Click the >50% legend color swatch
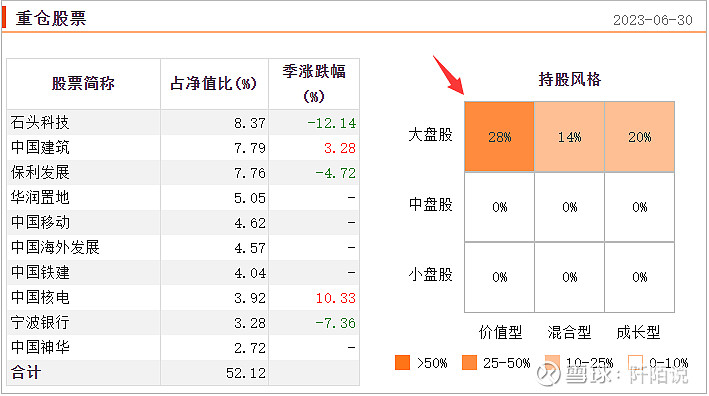The width and height of the screenshot is (709, 396). click(x=402, y=363)
